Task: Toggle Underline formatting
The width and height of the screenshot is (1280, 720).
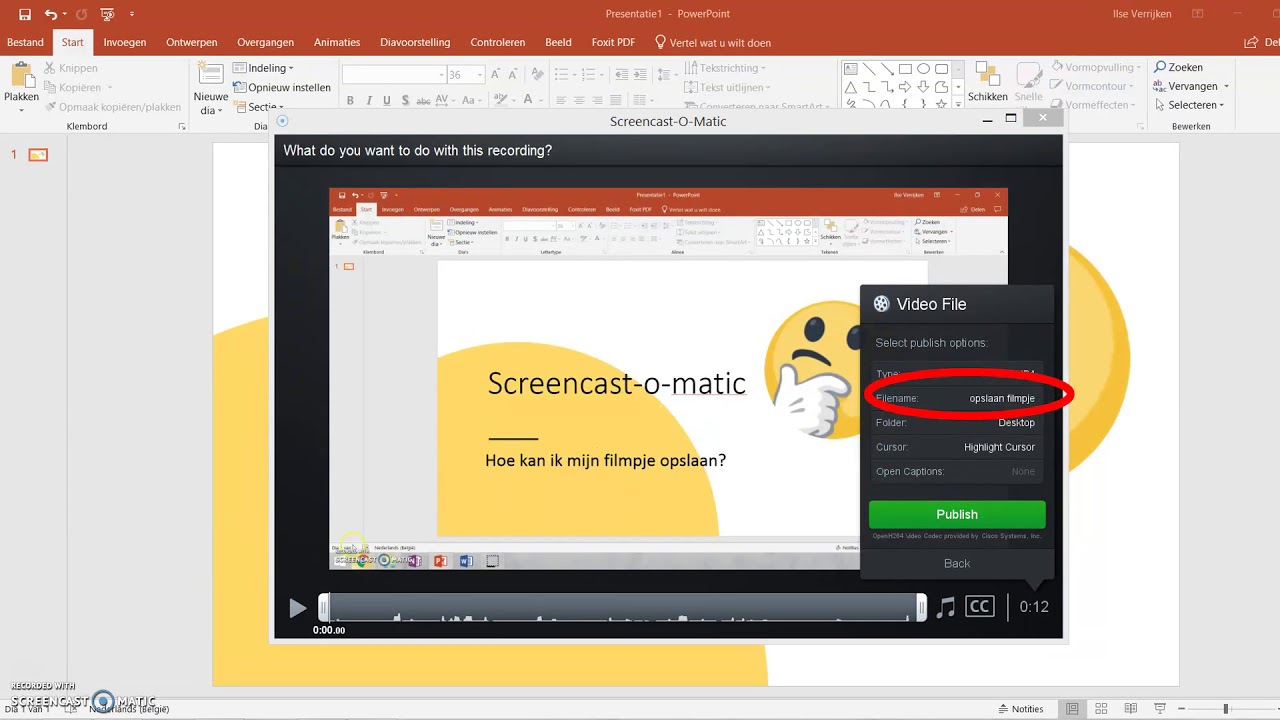Action: click(388, 100)
